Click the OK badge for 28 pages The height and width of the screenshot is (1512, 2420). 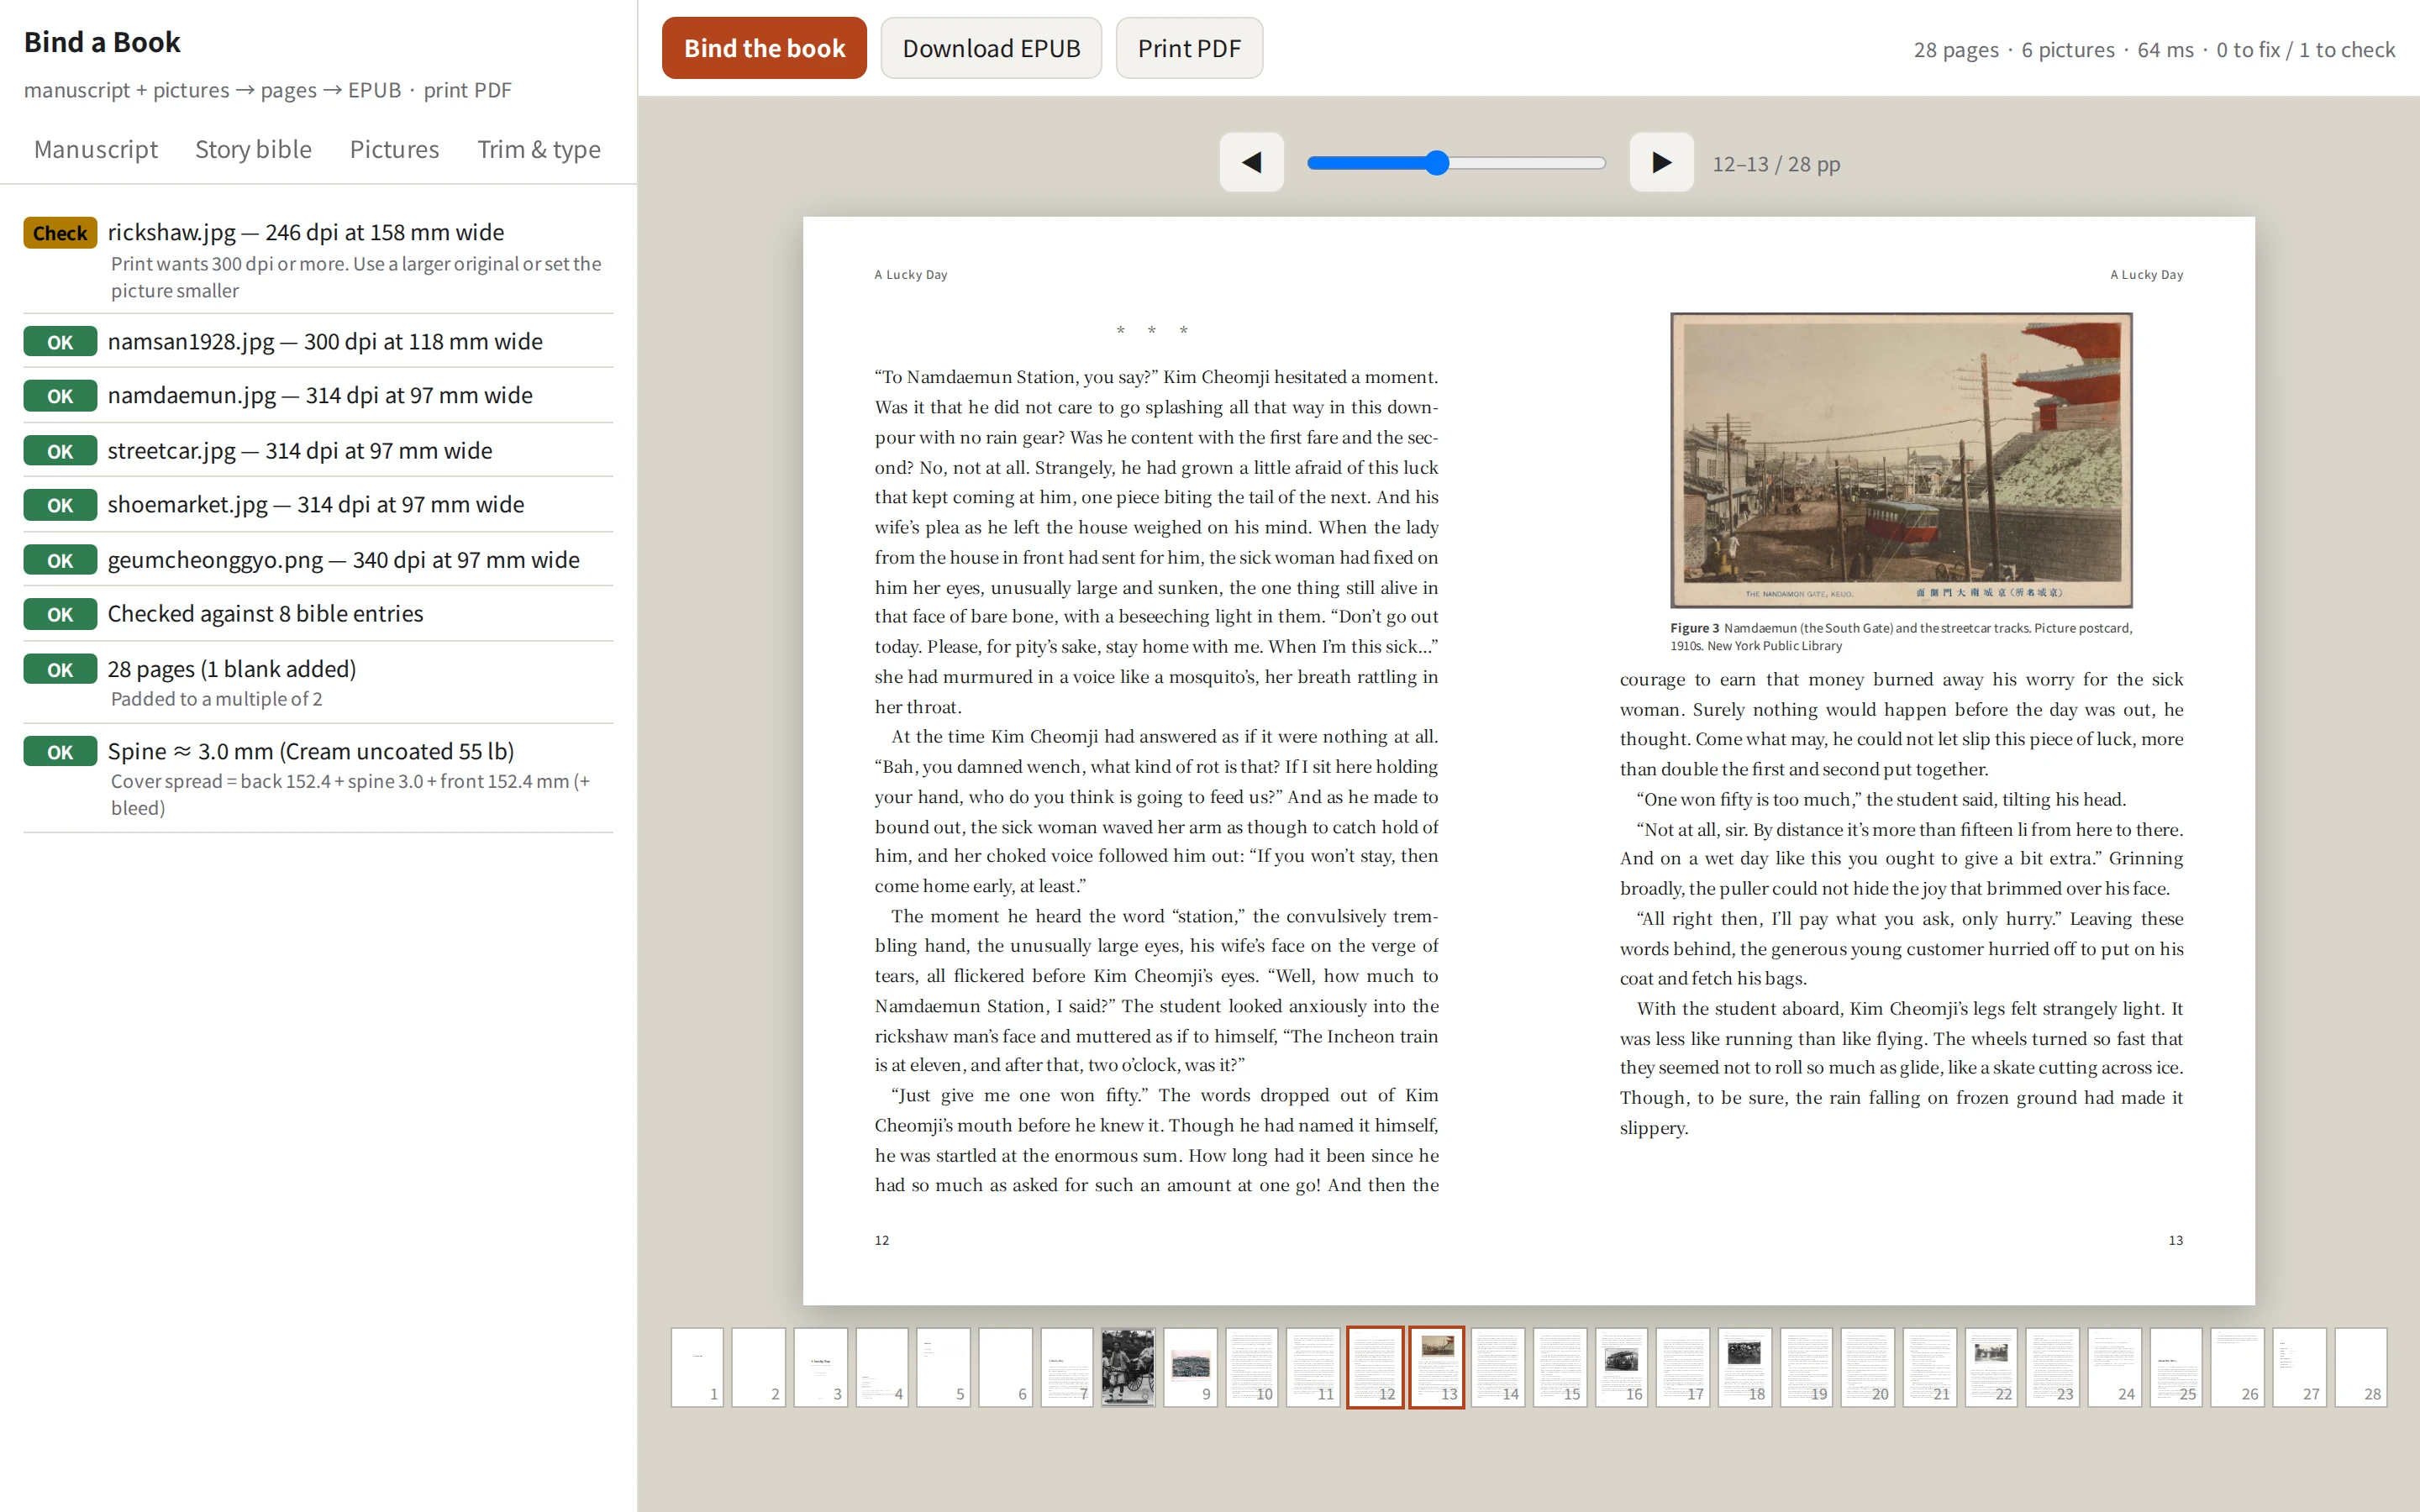coord(60,669)
